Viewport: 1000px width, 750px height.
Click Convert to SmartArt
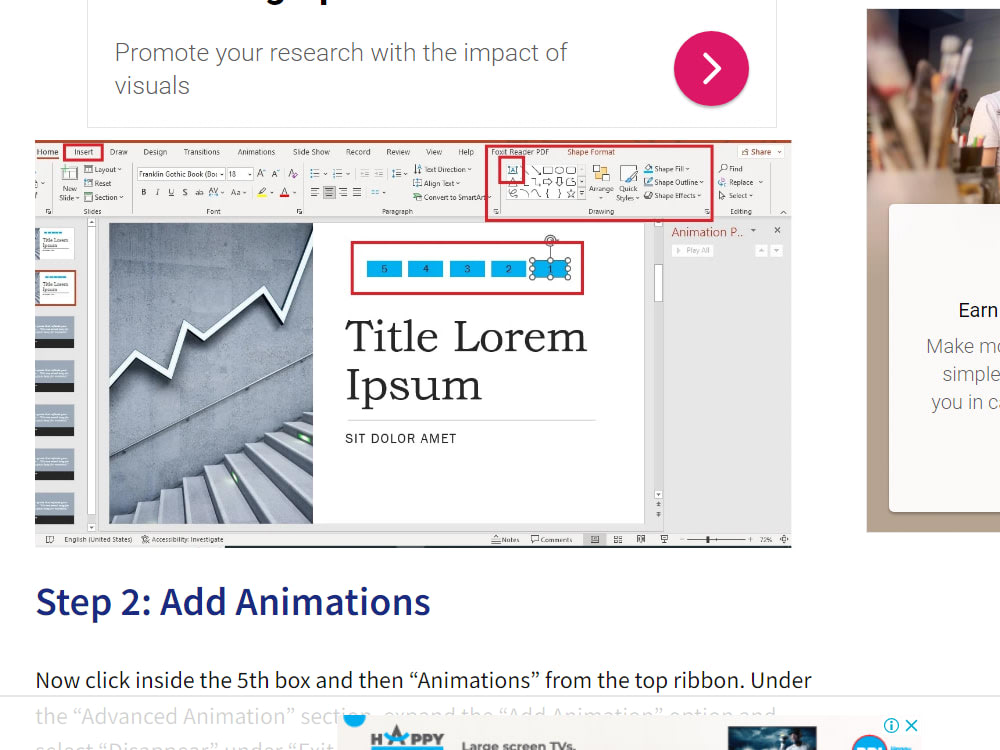(x=451, y=198)
